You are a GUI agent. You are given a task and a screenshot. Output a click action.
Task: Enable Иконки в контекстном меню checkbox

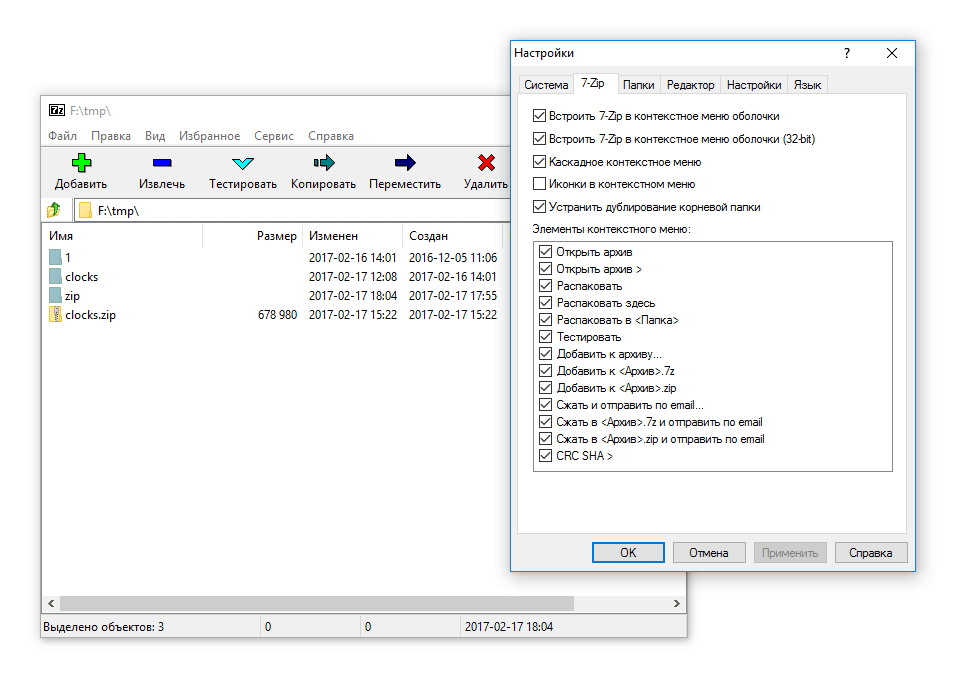(x=540, y=184)
